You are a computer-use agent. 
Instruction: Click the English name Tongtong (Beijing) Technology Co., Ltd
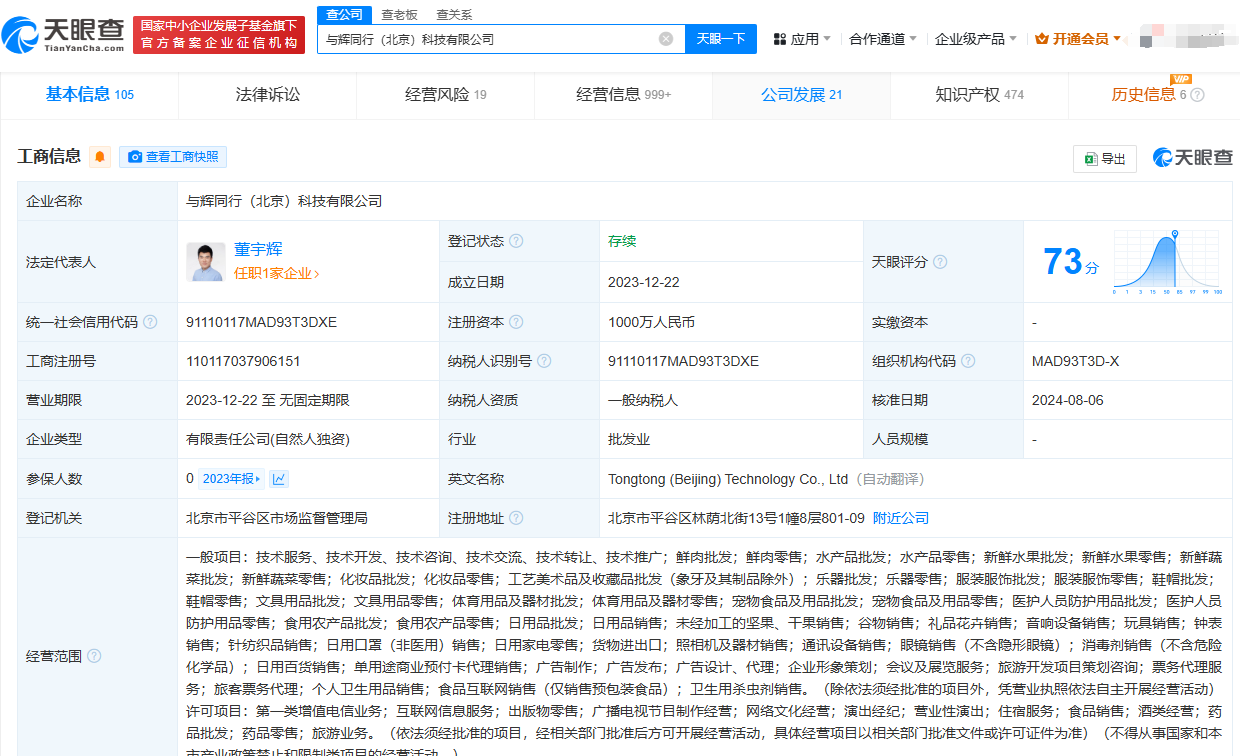pyautogui.click(x=728, y=479)
